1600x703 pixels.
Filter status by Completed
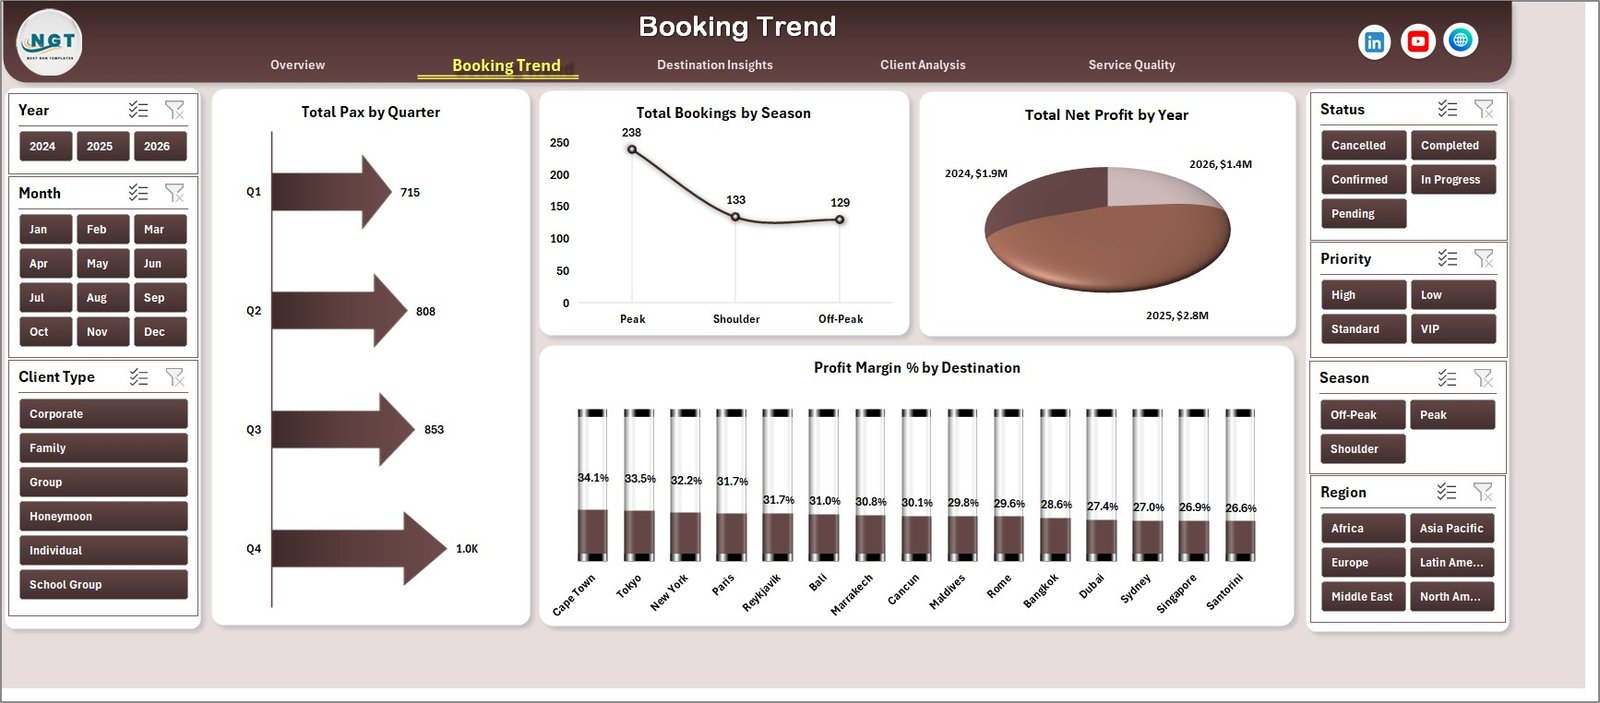coord(1453,145)
